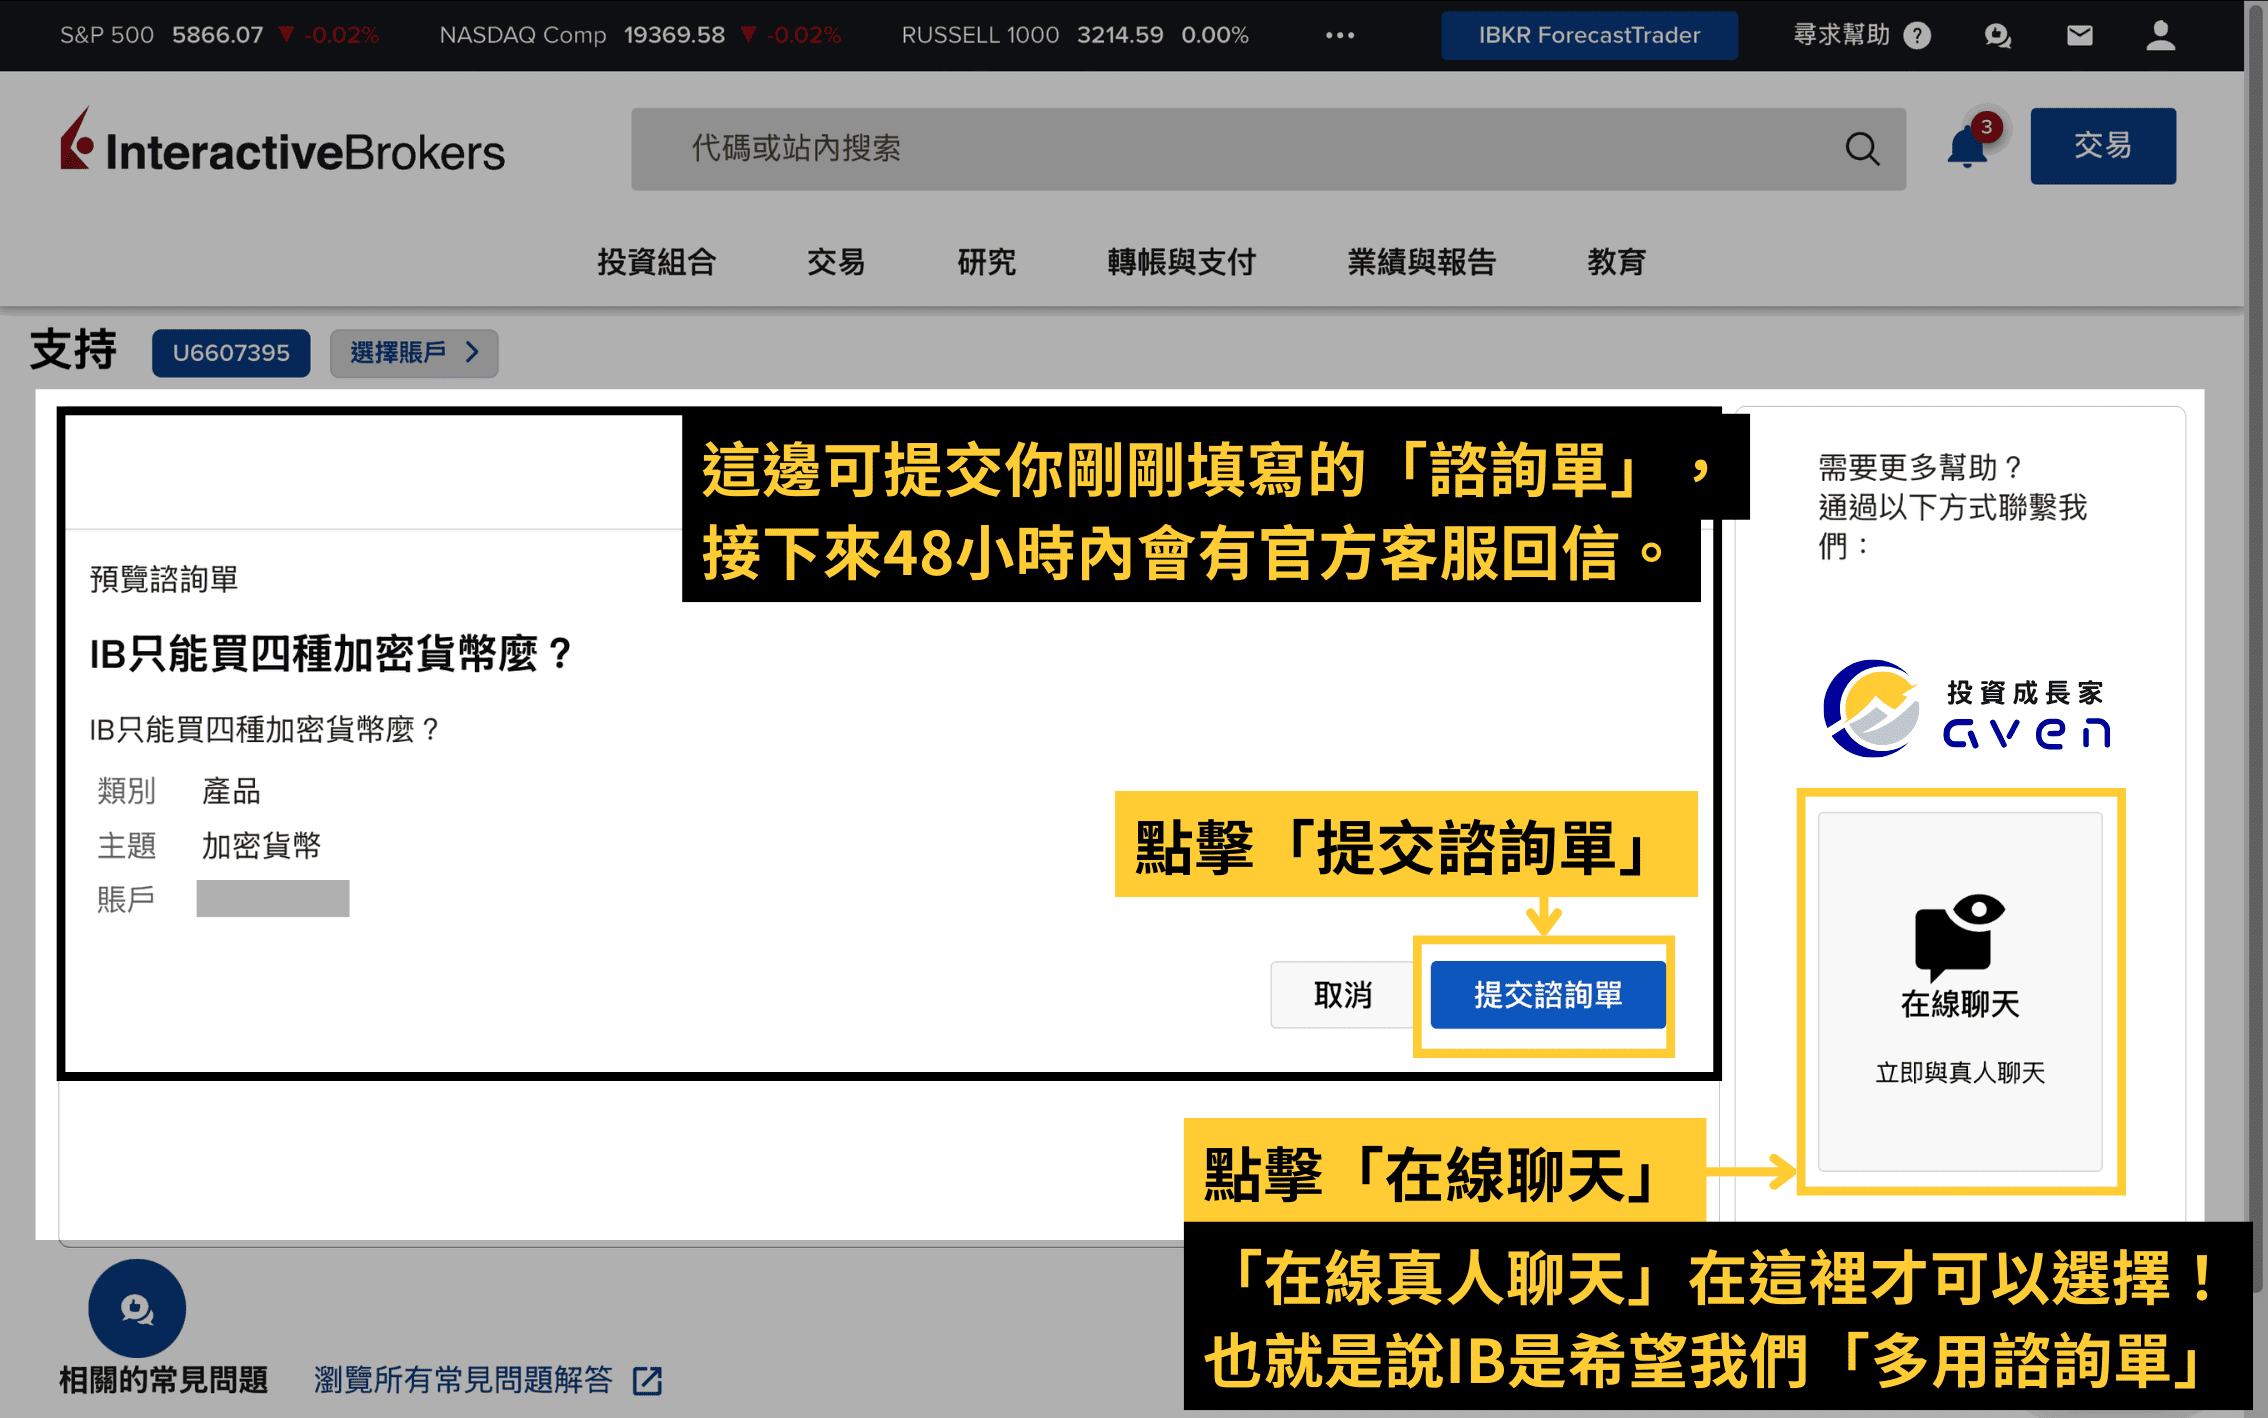The width and height of the screenshot is (2268, 1418).
Task: Click the blue 交易 button
Action: click(2102, 146)
